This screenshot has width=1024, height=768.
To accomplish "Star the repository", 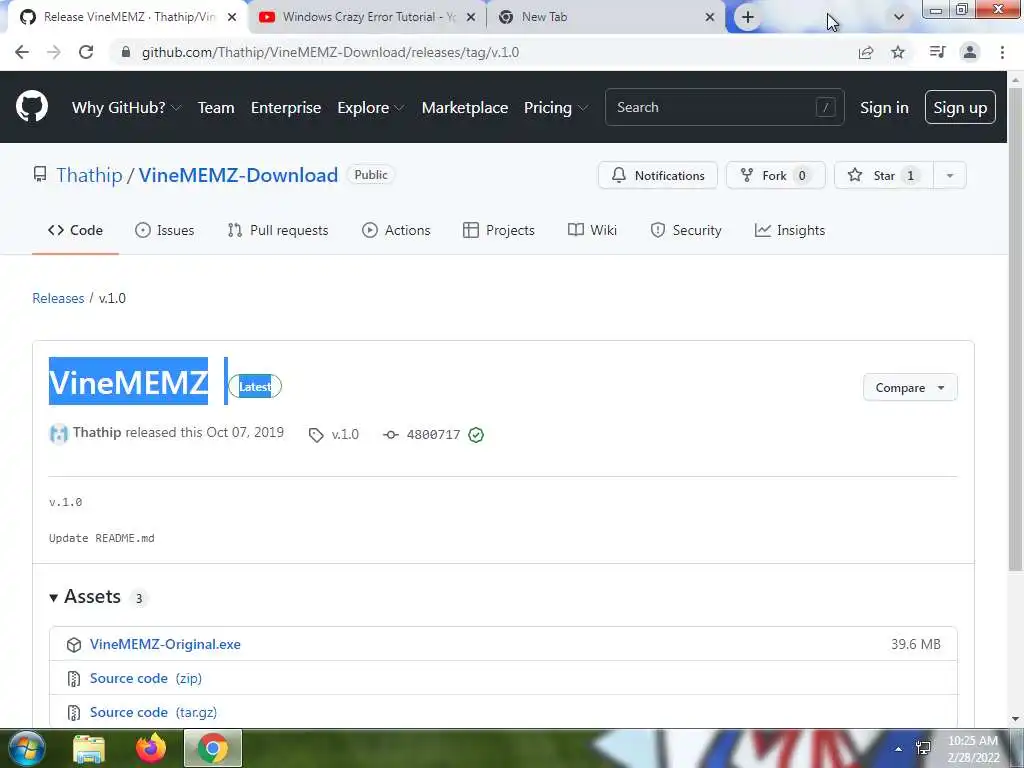I will coord(884,175).
